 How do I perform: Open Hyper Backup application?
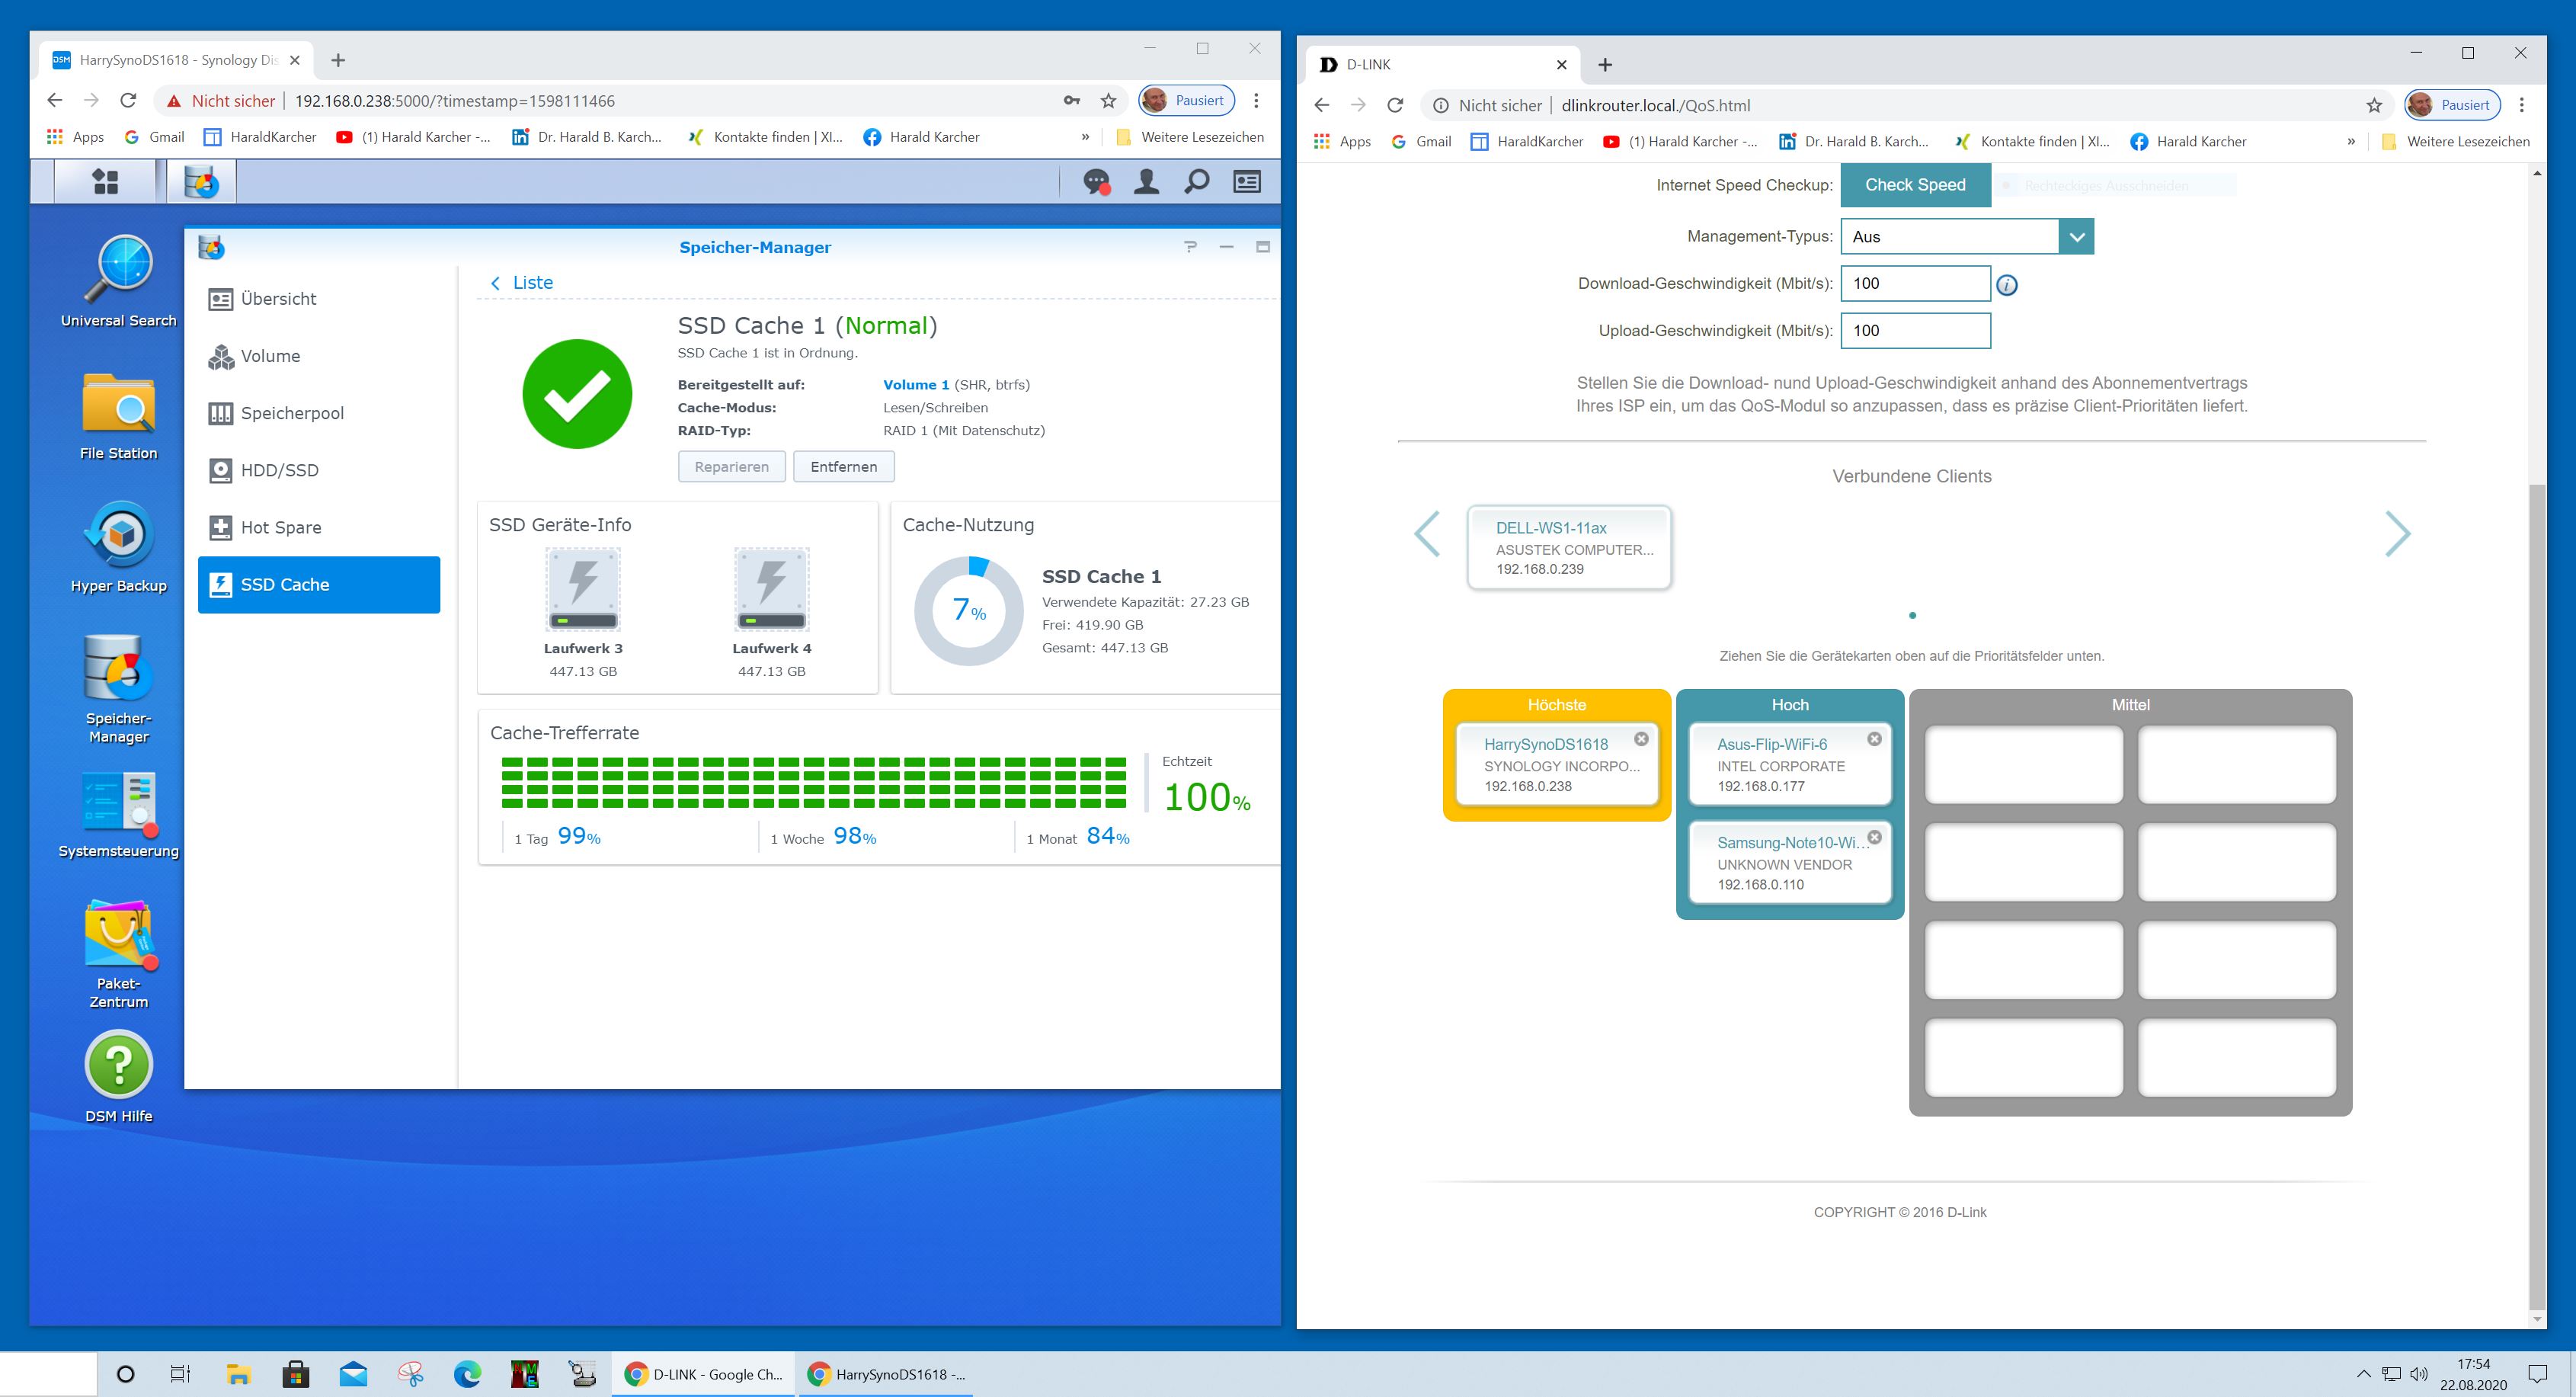(118, 536)
